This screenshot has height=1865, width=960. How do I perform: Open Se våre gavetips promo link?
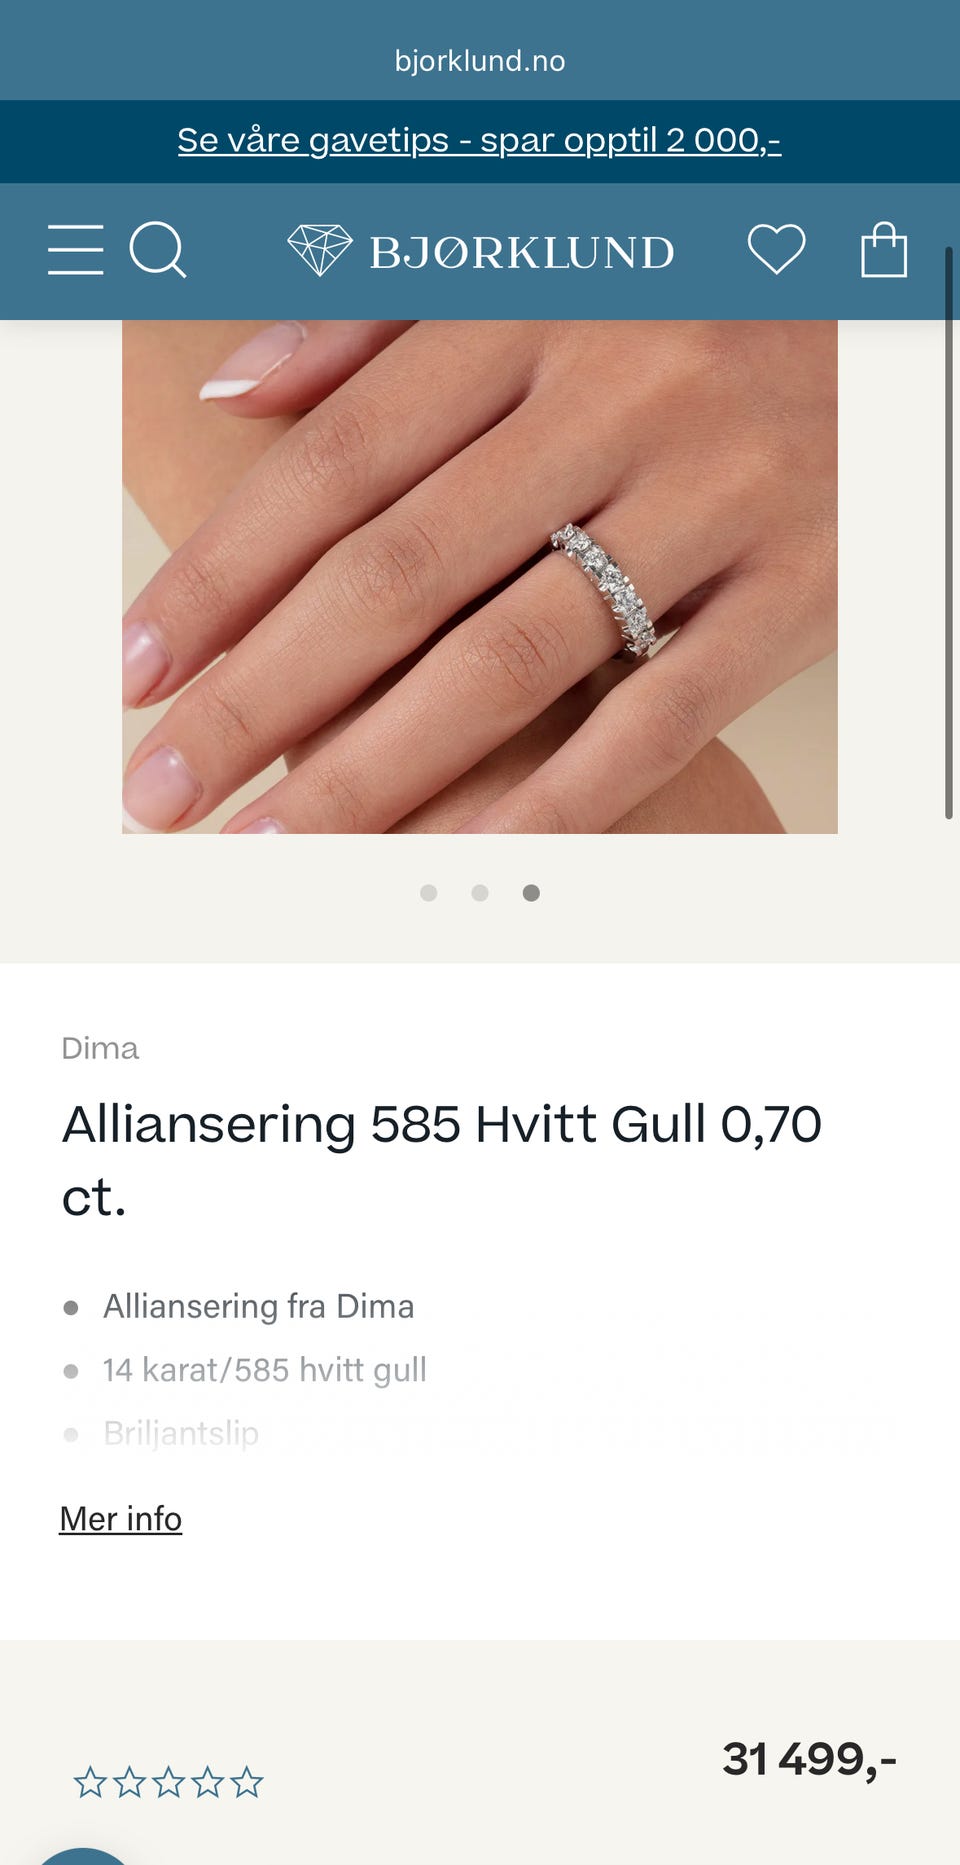pos(479,140)
